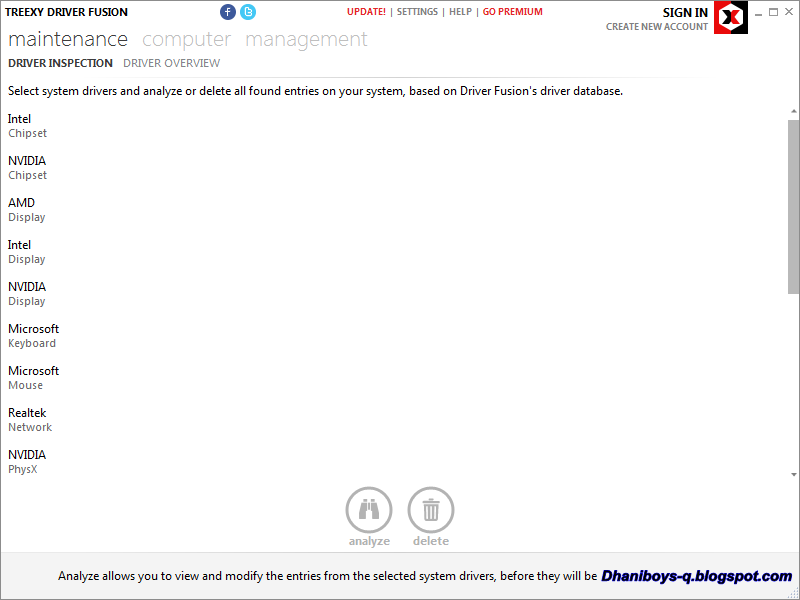
Task: Maximize the Driver Fusion window
Action: pos(773,12)
